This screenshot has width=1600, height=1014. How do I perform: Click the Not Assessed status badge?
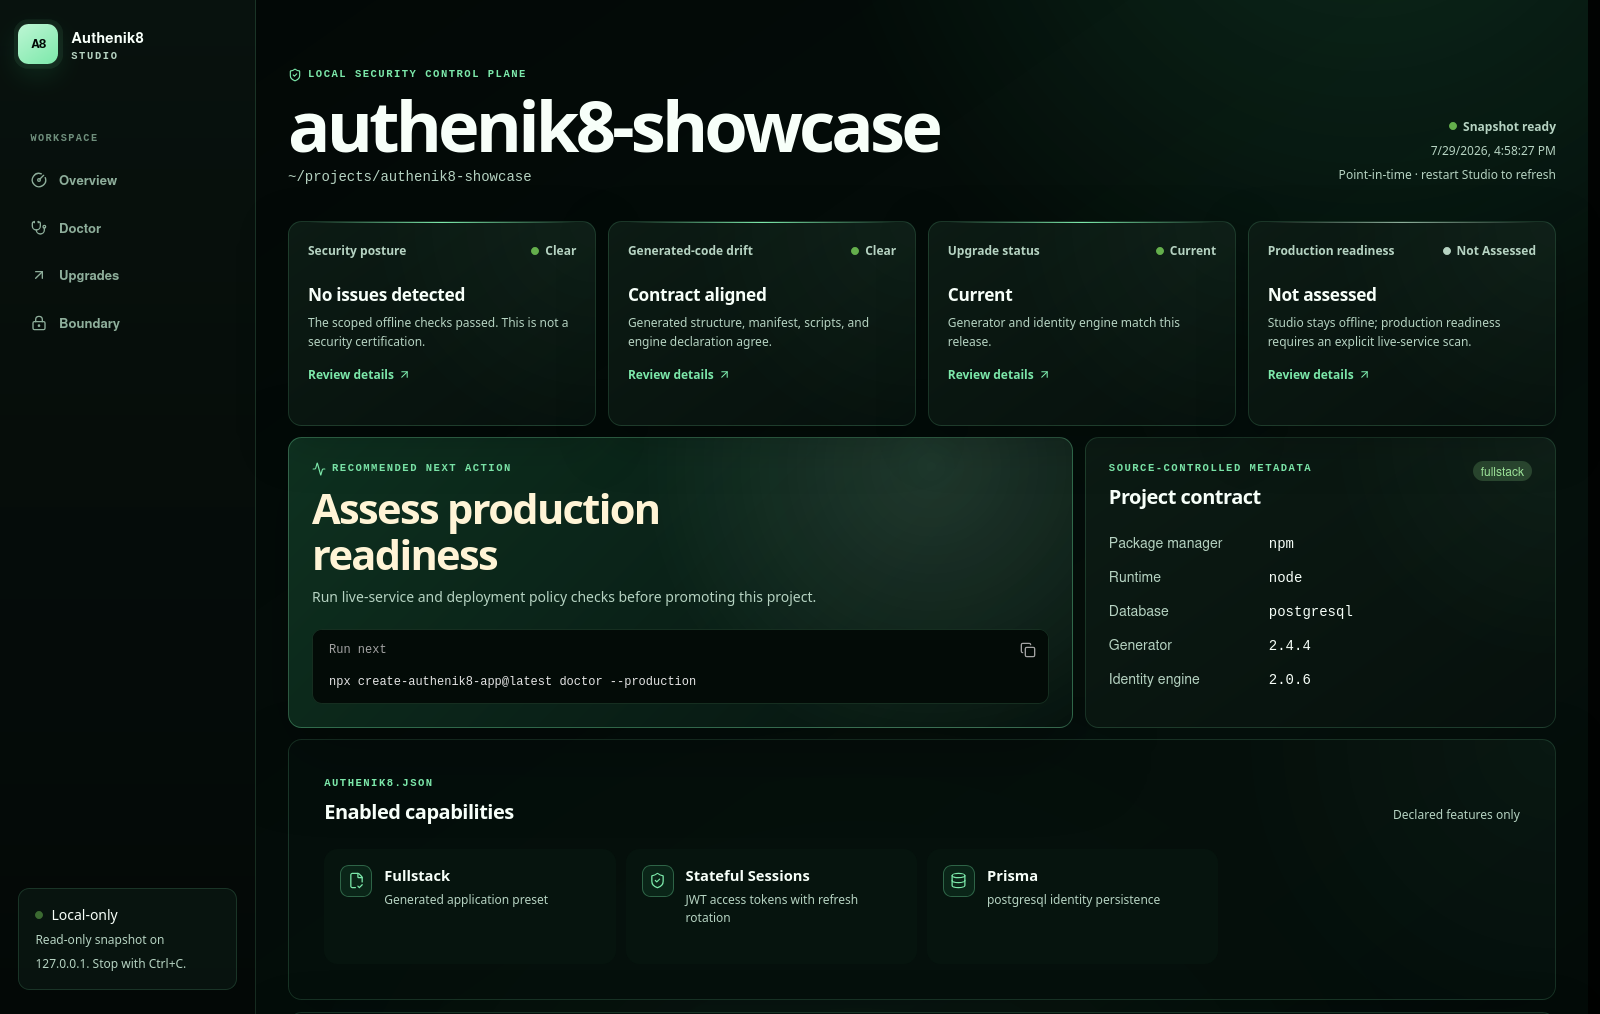click(x=1489, y=251)
